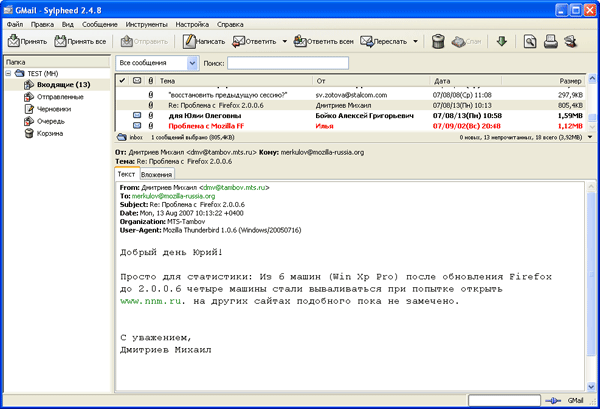Click the Спам junk toolbar icon
600x409 pixels.
(x=458, y=41)
